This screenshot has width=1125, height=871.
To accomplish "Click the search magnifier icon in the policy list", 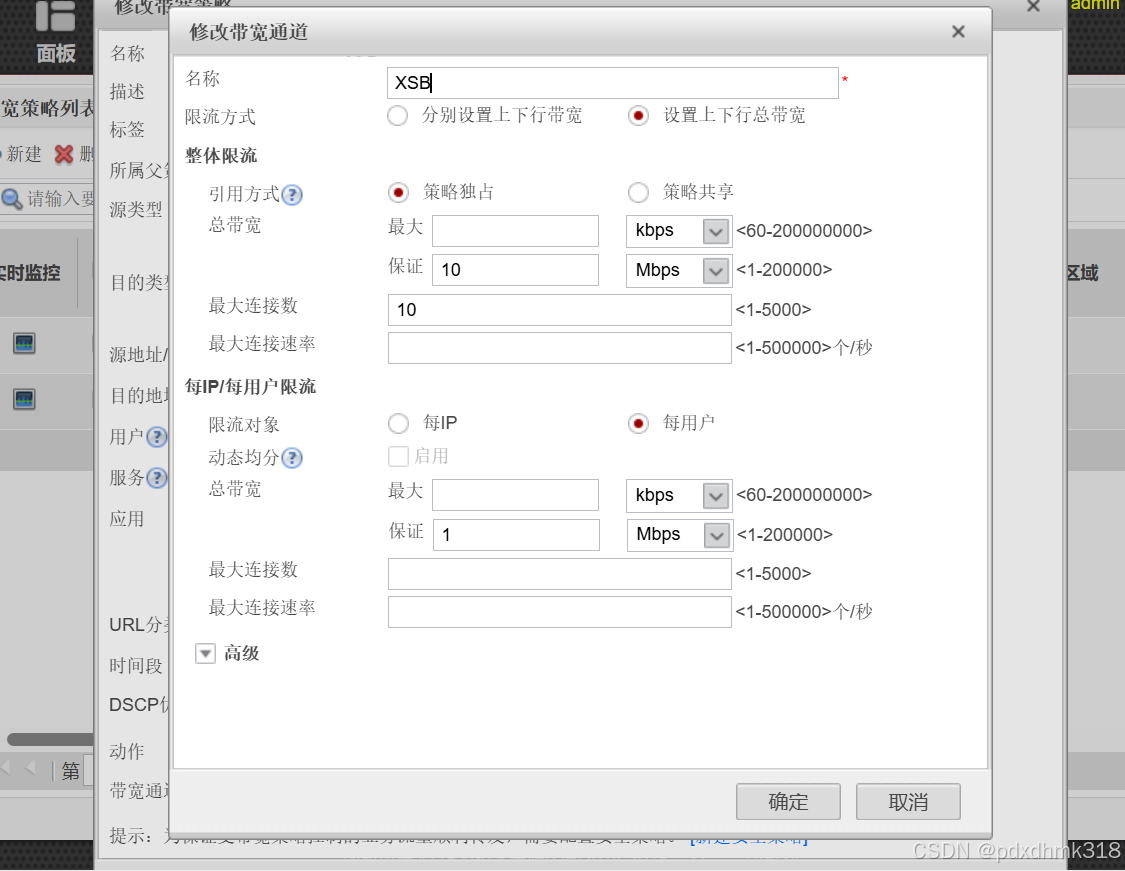I will 11,199.
